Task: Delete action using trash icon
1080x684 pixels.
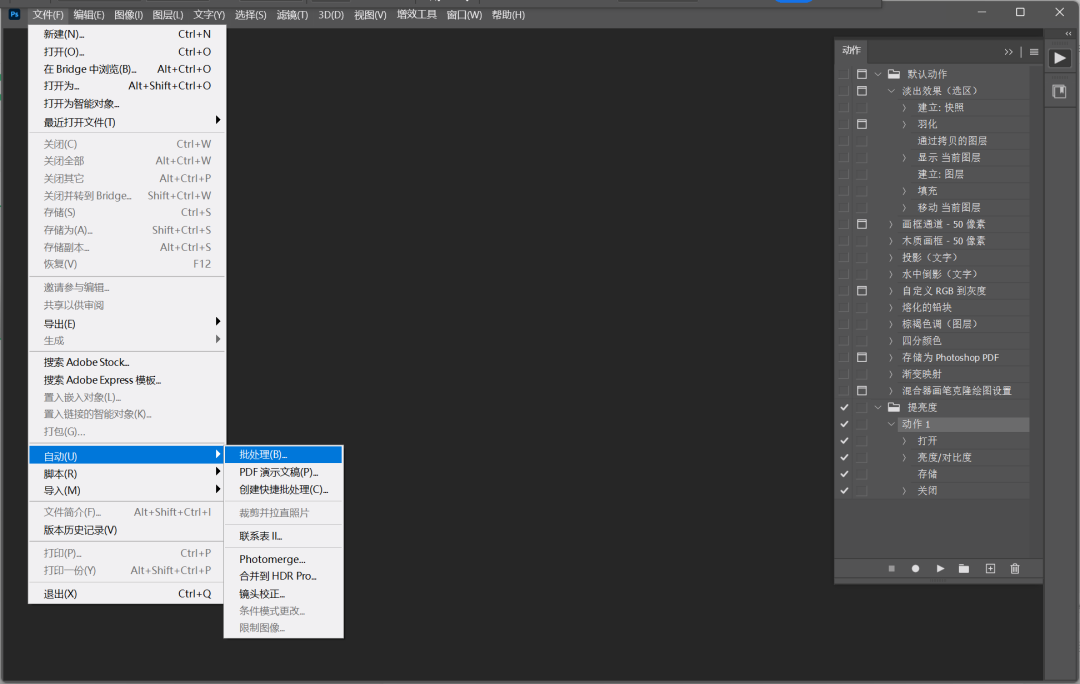Action: pyautogui.click(x=1015, y=569)
